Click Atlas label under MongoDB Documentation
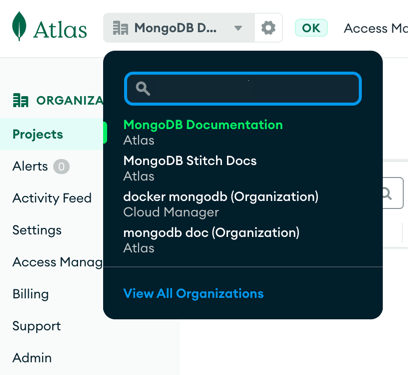 [139, 140]
